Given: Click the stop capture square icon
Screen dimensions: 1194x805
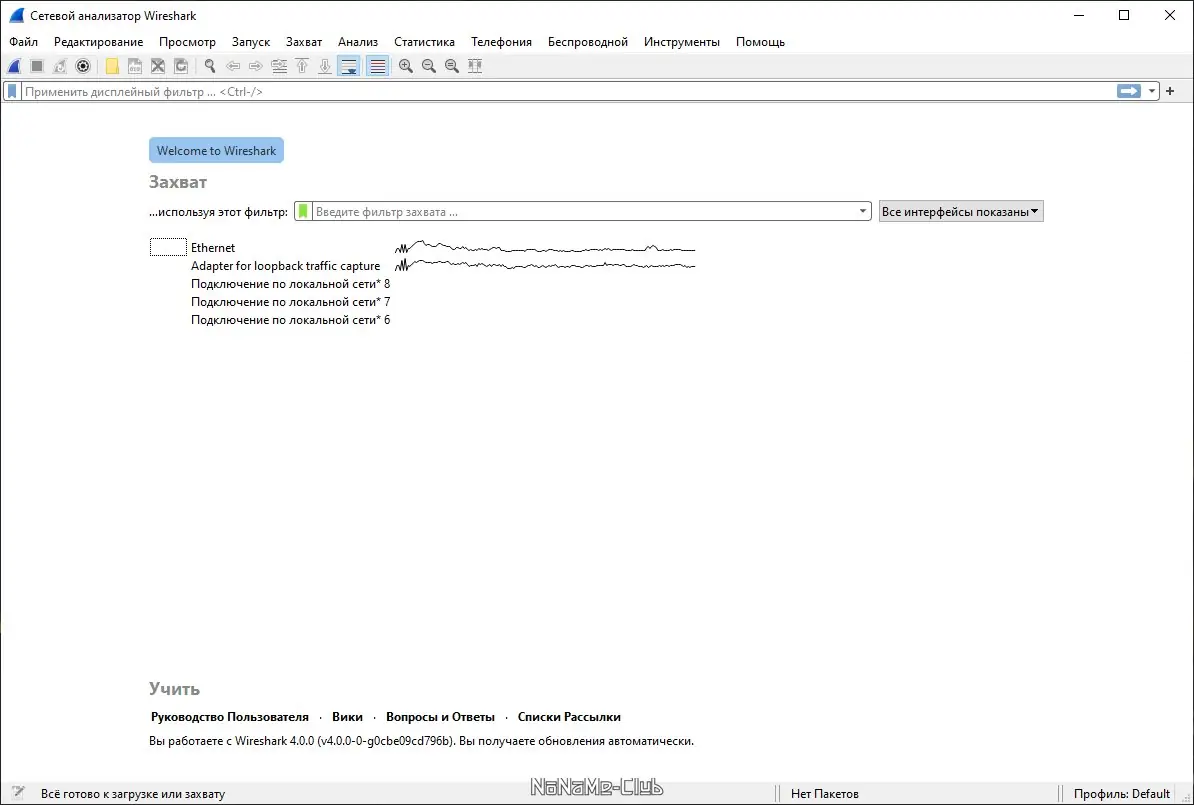Looking at the screenshot, I should (37, 66).
